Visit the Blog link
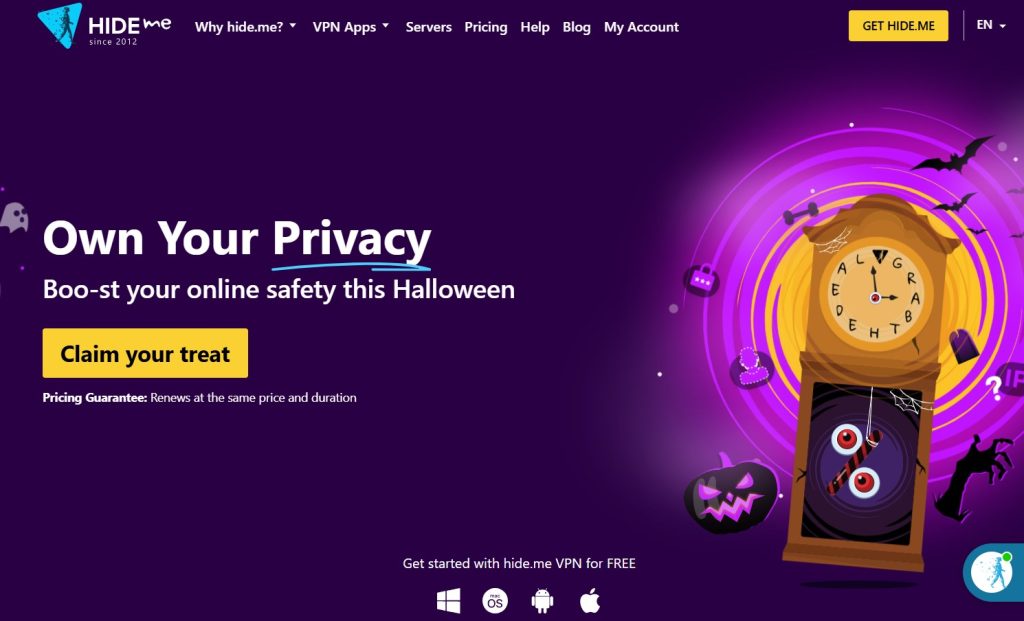The width and height of the screenshot is (1024, 621). pyautogui.click(x=577, y=27)
